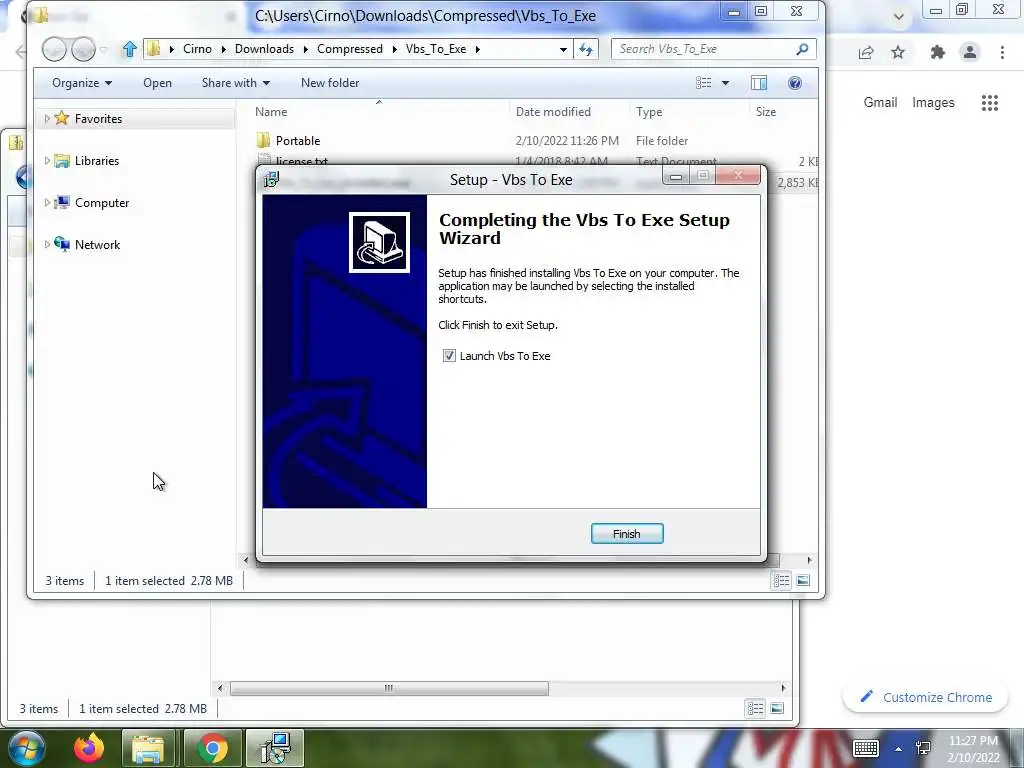
Task: Open the Share with dropdown
Action: (235, 83)
